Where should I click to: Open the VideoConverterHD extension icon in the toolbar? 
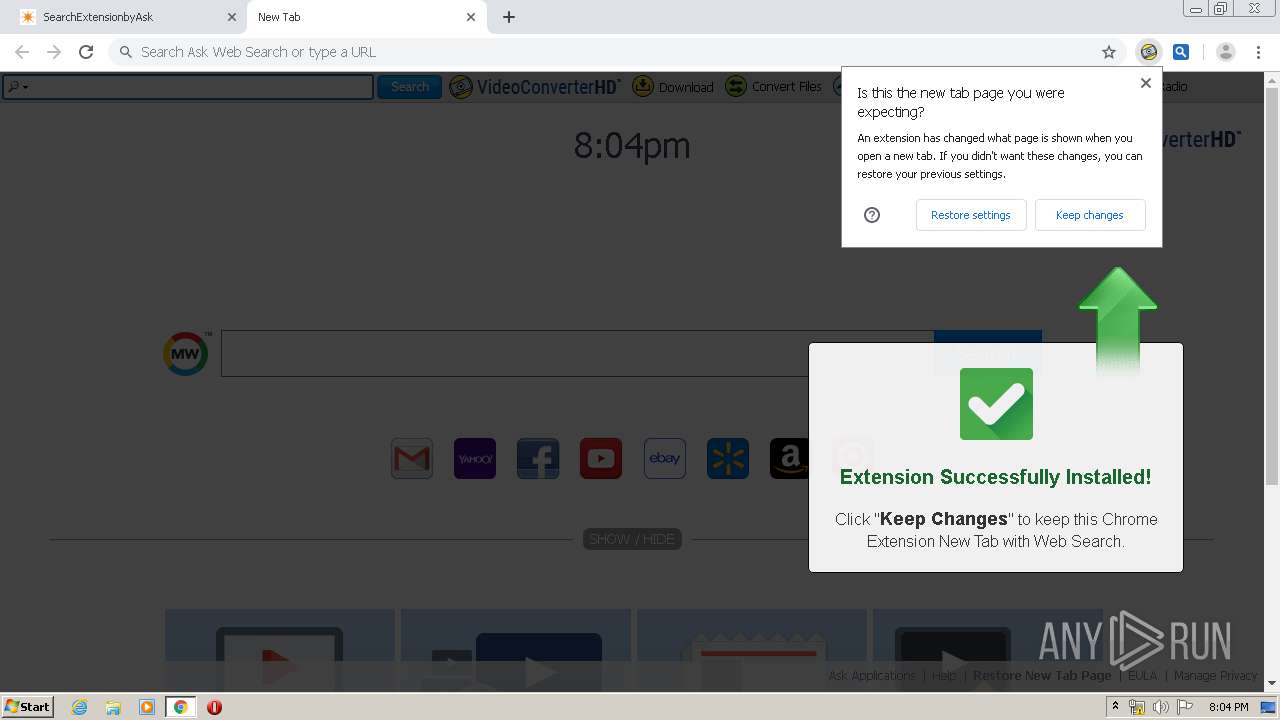[1149, 52]
